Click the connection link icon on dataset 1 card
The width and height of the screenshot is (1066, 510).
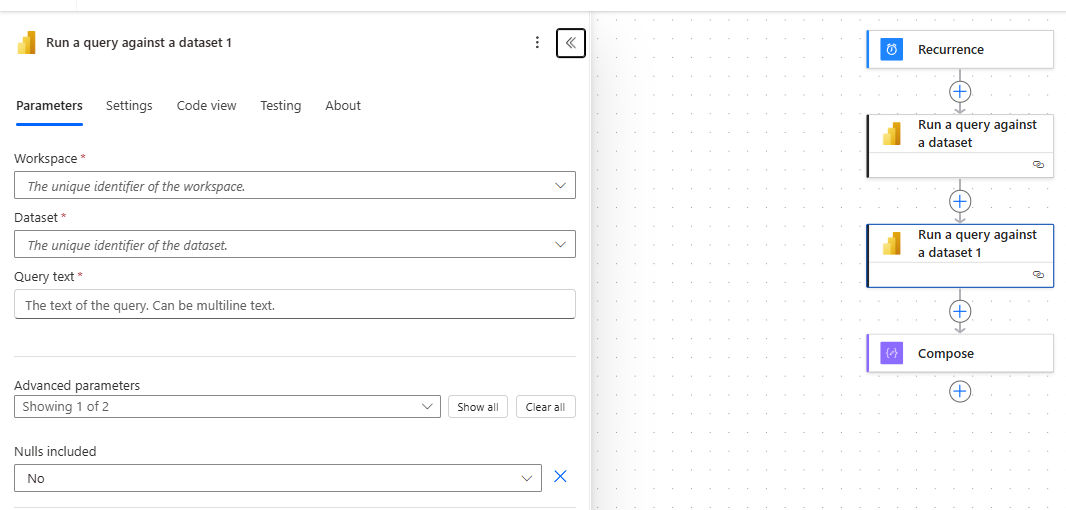coord(1037,274)
